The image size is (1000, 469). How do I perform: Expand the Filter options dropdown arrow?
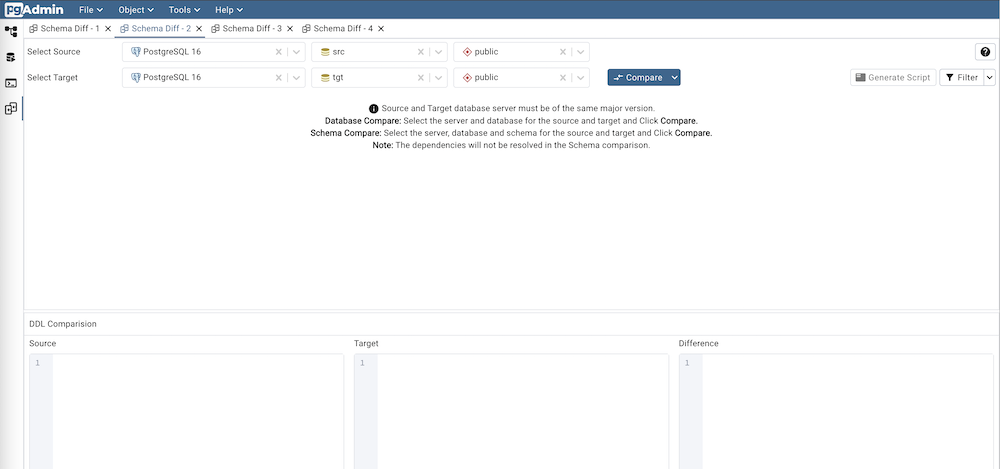[x=989, y=78]
